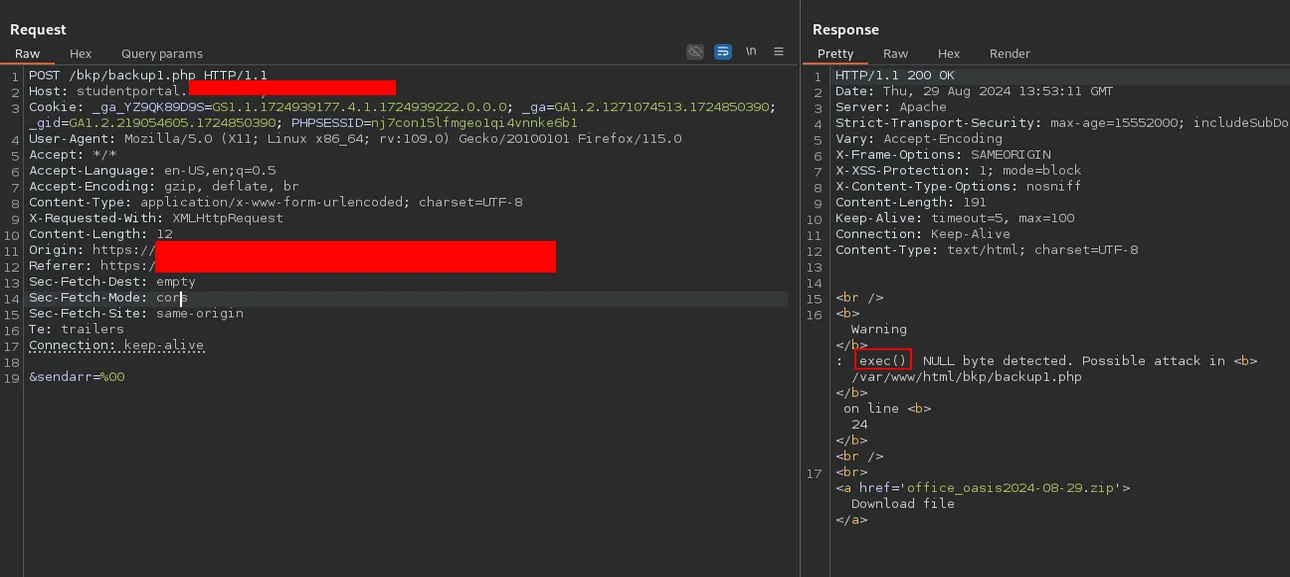Click the HTTP/1.1 200 OK status line
Viewport: 1290px width, 577px height.
pos(895,75)
